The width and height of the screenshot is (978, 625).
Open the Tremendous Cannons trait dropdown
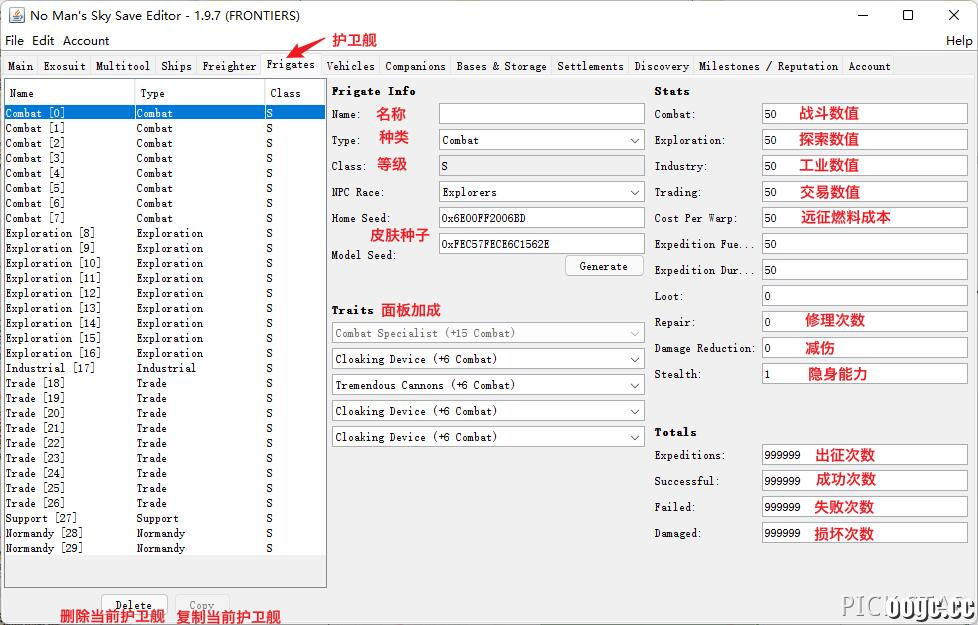pyautogui.click(x=488, y=385)
